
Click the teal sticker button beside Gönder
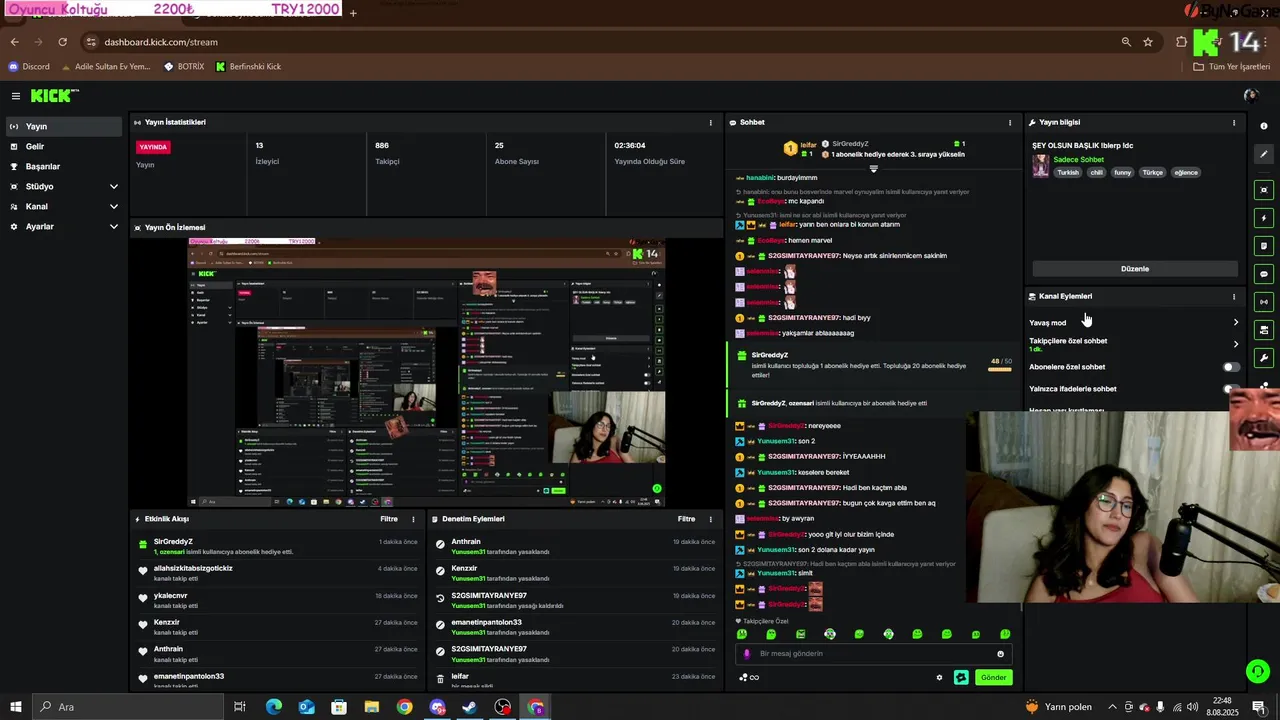(x=961, y=677)
